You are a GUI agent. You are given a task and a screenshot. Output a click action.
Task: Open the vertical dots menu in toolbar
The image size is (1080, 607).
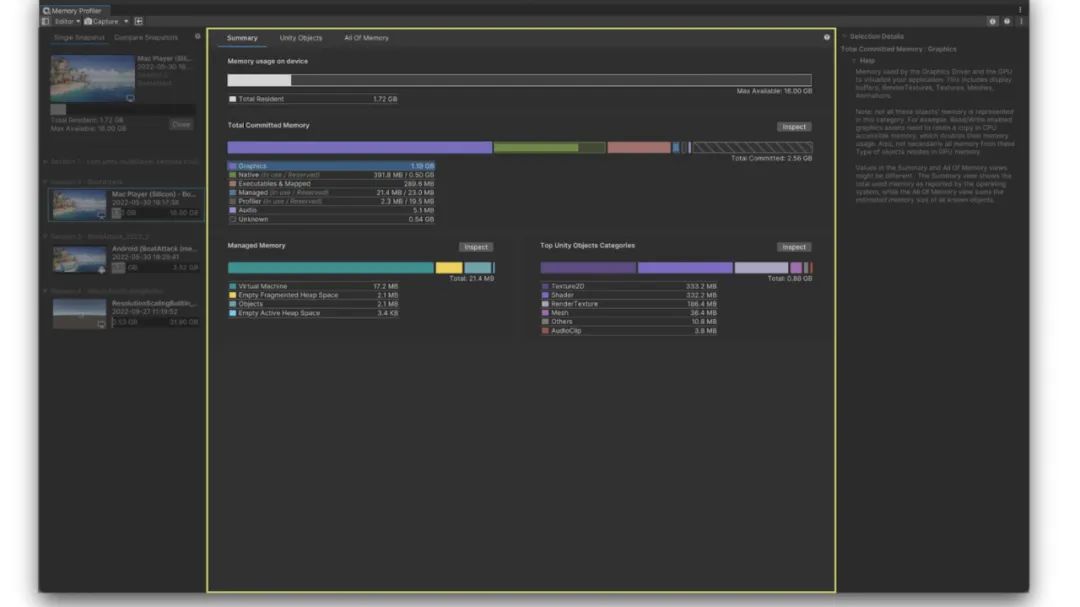click(x=1020, y=21)
